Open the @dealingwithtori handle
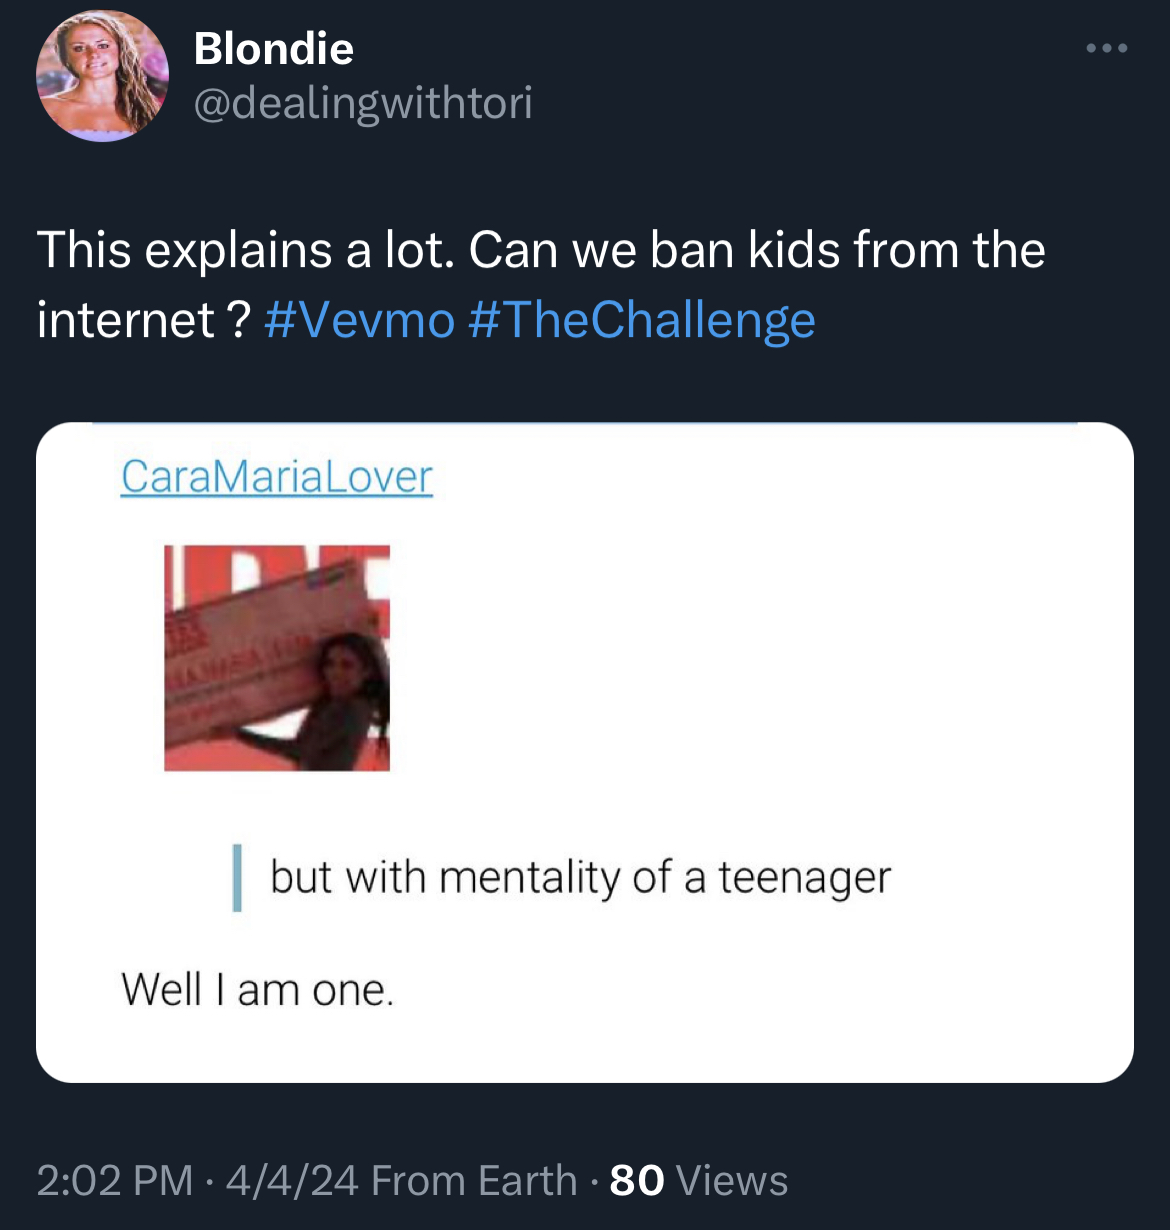Viewport: 1170px width, 1230px height. (362, 103)
